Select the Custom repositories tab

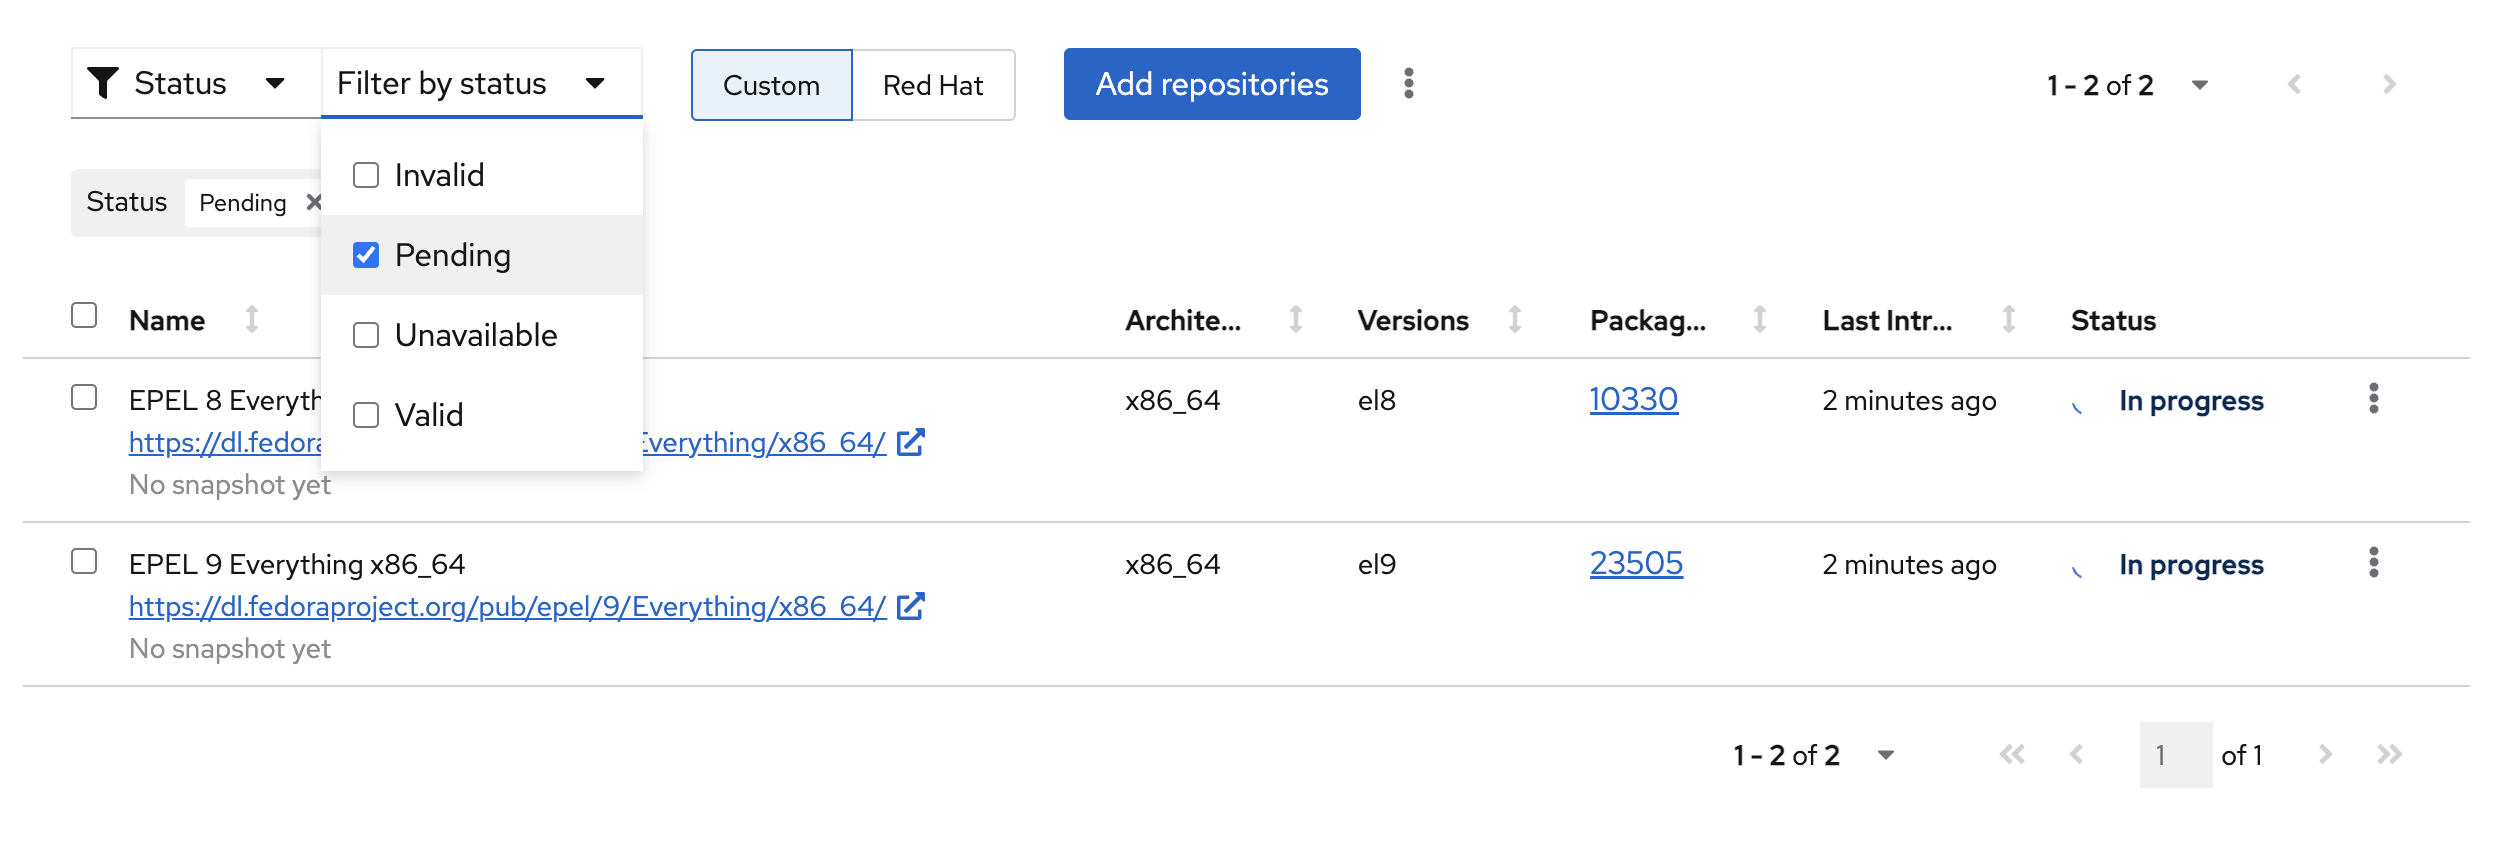click(771, 86)
